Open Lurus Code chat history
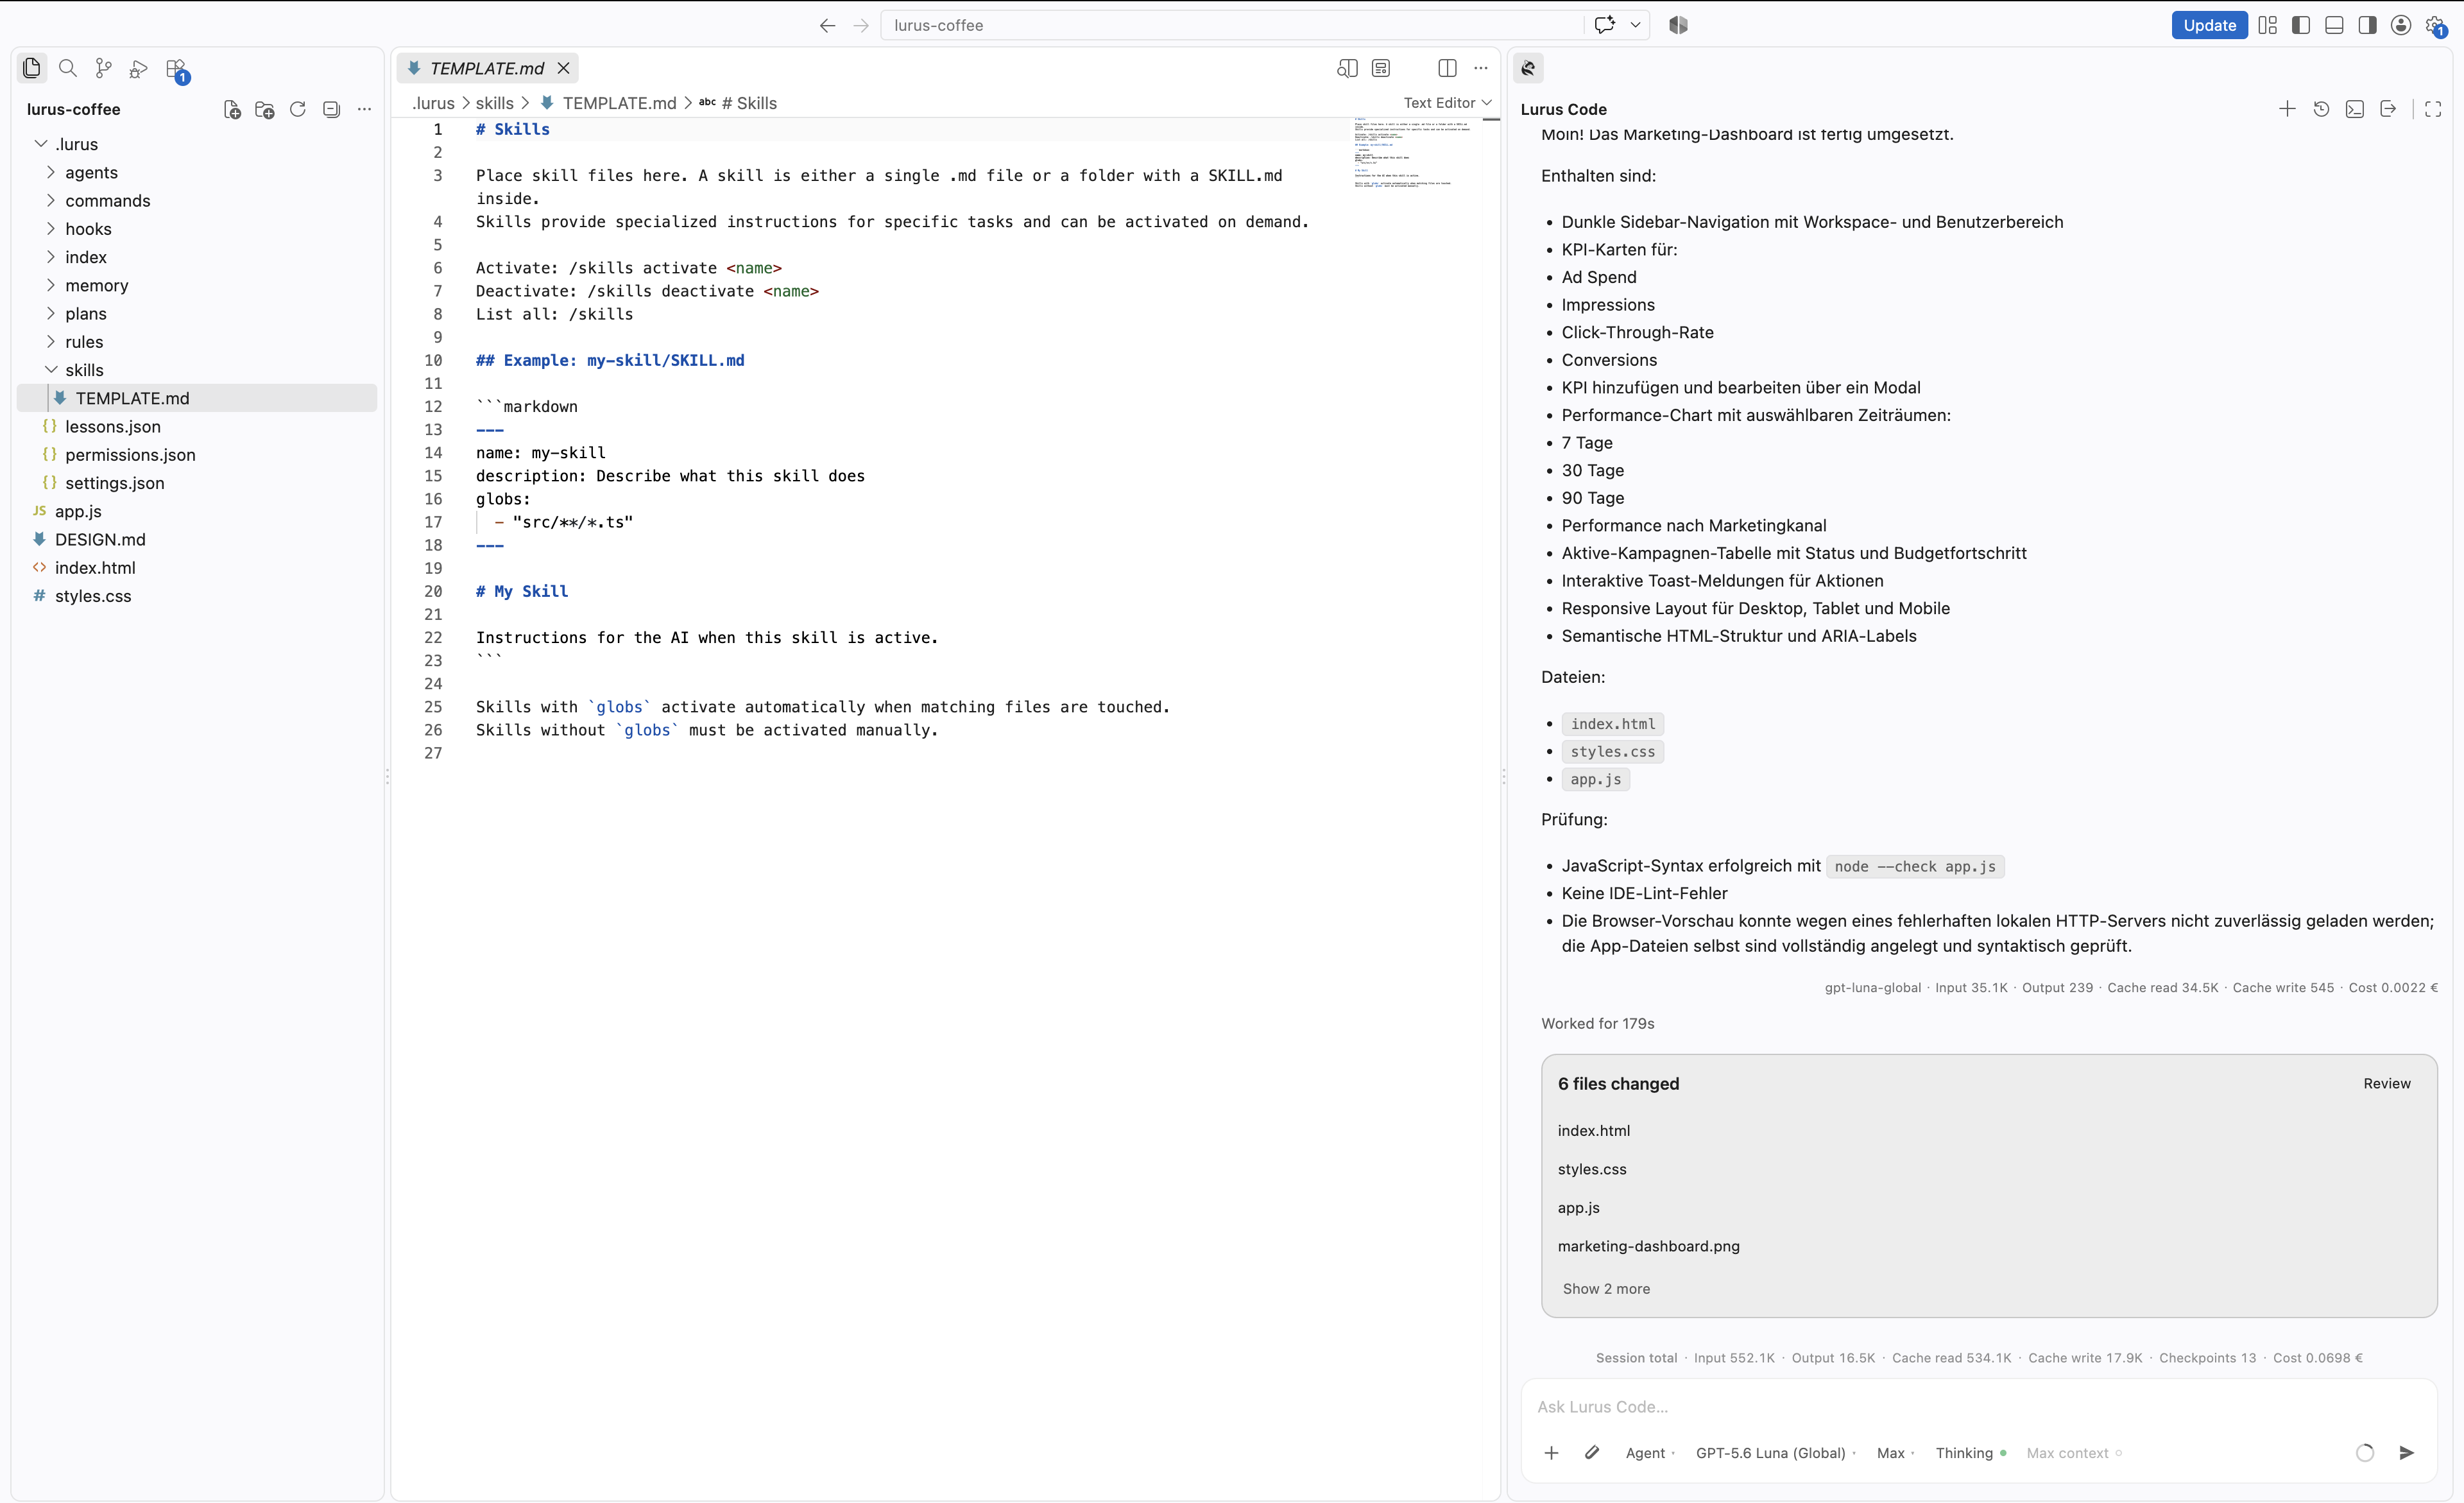 (x=2321, y=109)
